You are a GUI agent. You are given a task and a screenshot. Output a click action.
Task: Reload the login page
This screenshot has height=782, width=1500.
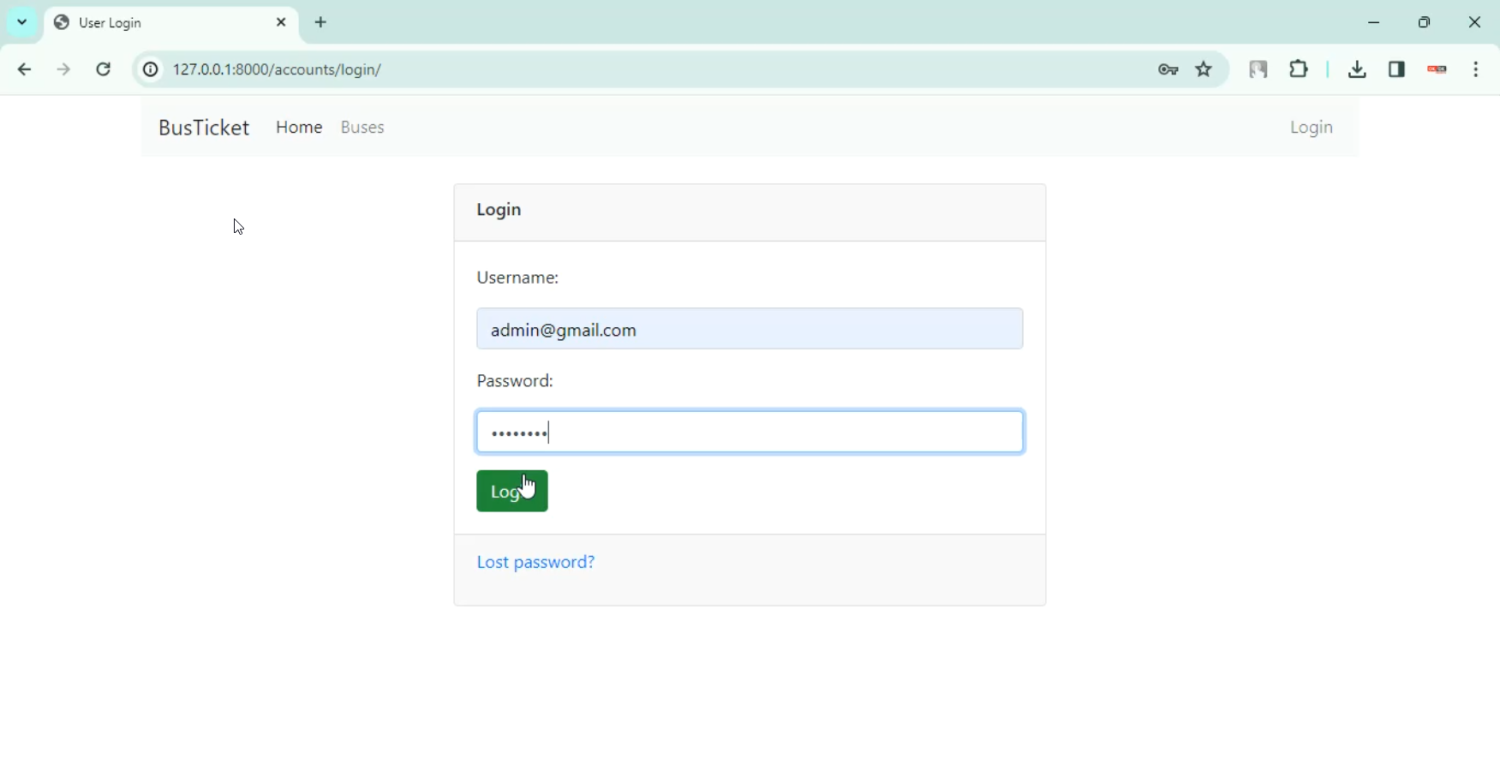click(x=103, y=70)
